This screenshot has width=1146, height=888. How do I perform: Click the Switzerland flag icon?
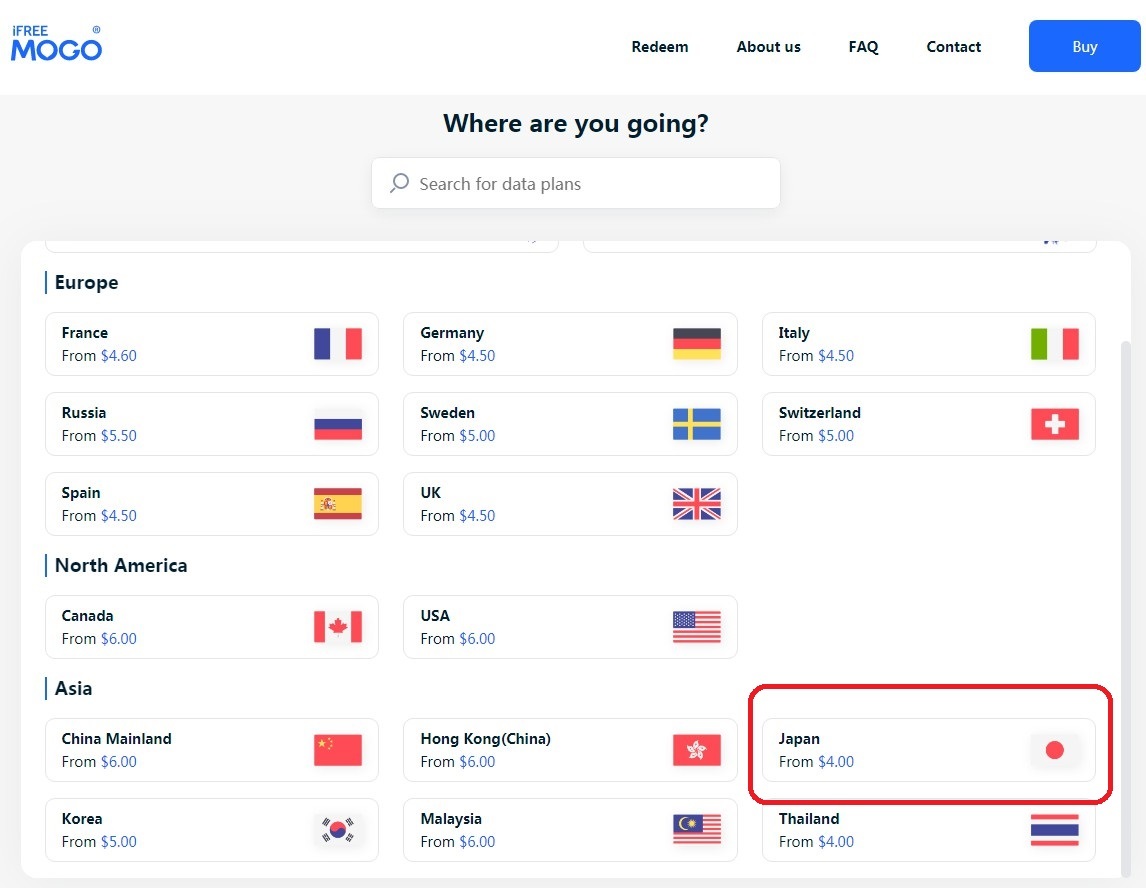click(1054, 424)
